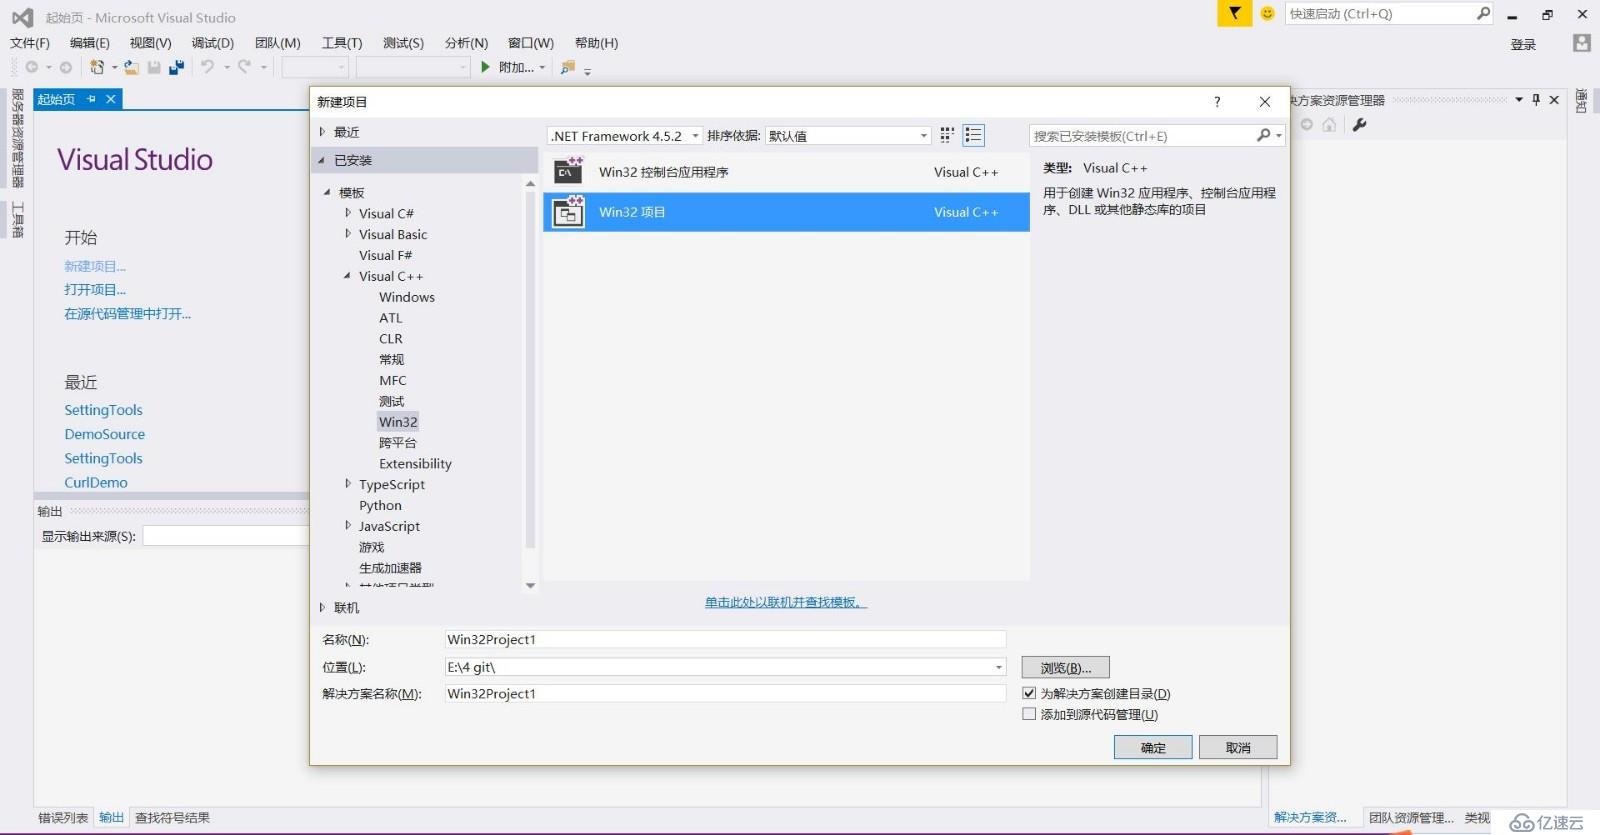Click the pin icon on 起始页 tab
Screen dimensions: 1600x835
91,99
